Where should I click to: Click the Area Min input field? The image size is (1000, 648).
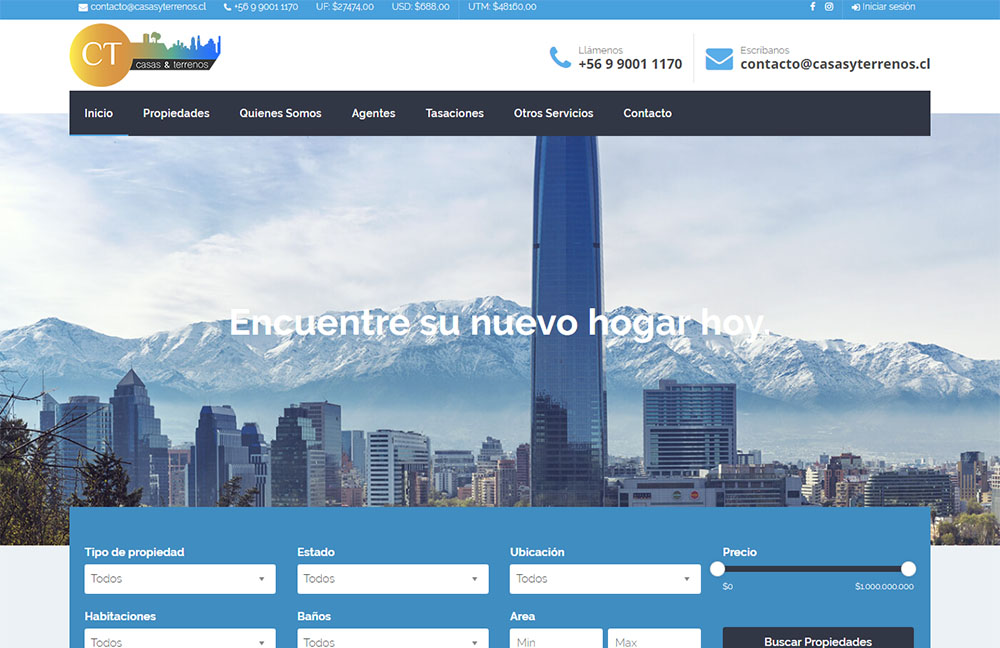pyautogui.click(x=556, y=640)
